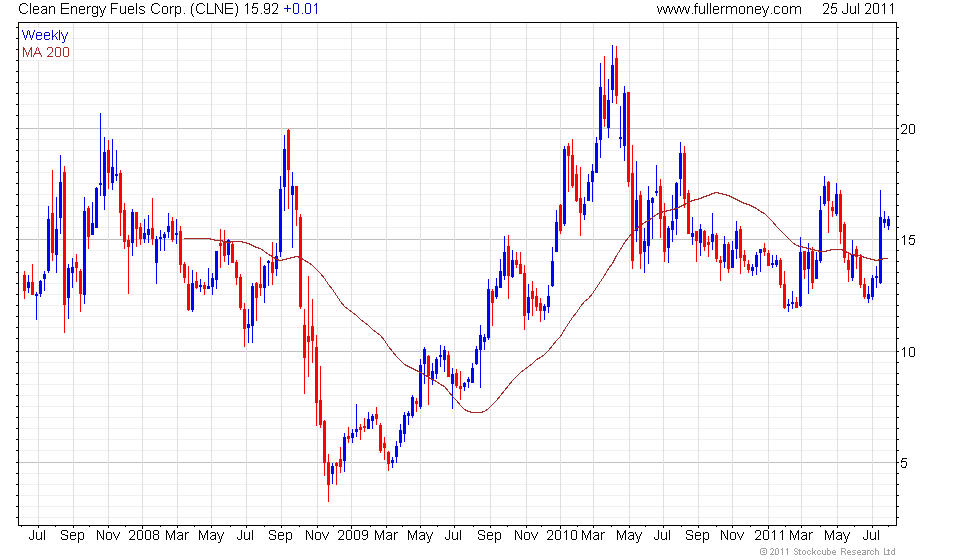
Task: Click the 10 price axis label
Action: pyautogui.click(x=908, y=352)
